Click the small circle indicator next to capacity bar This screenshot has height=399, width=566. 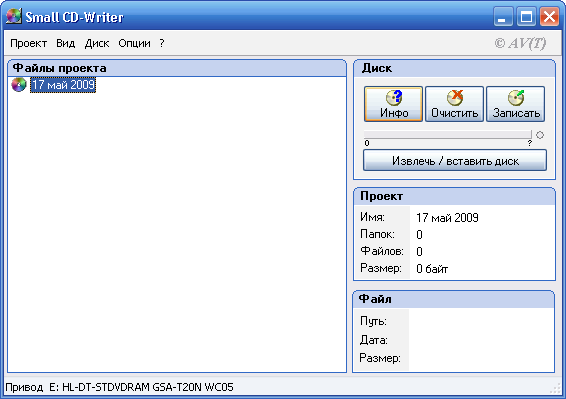click(x=540, y=135)
